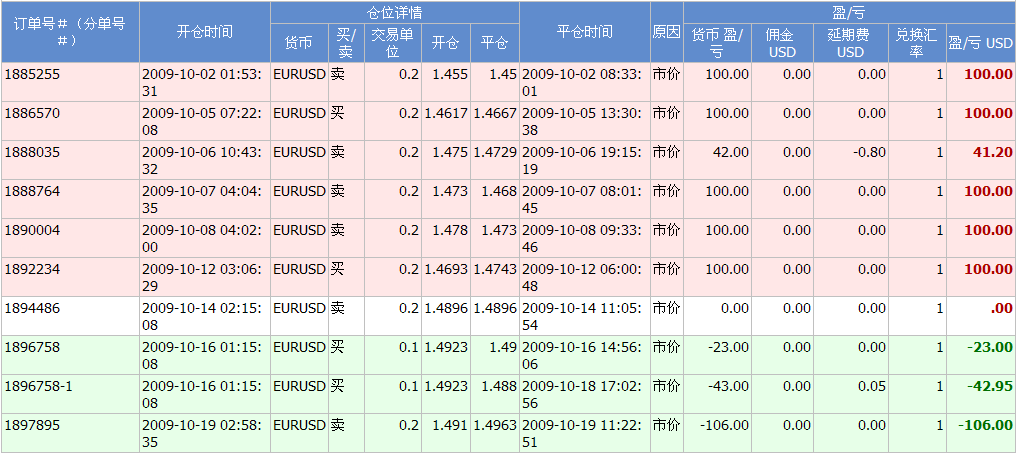Click the 延期费 USD column header
This screenshot has height=461, width=1026.
pos(850,44)
